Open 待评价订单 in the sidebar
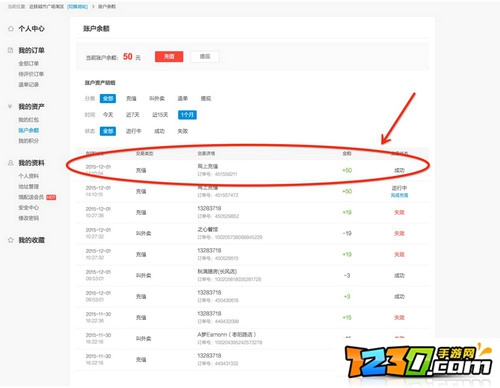Screen dimensions: 500x388 (31, 74)
